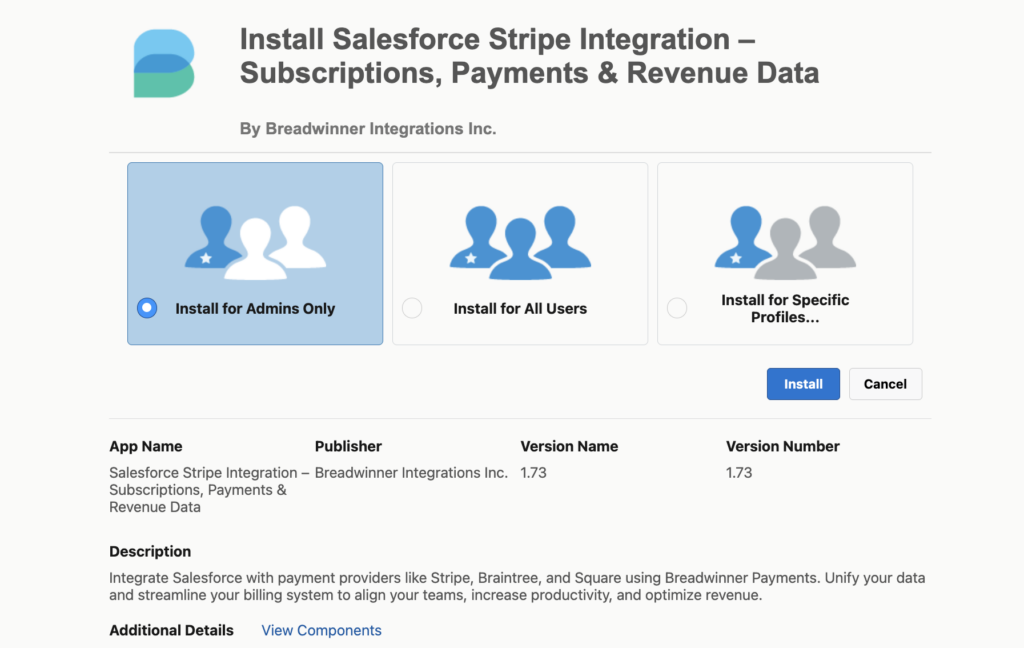This screenshot has height=648, width=1024.
Task: Click the admins-only people group icon
Action: [x=255, y=243]
